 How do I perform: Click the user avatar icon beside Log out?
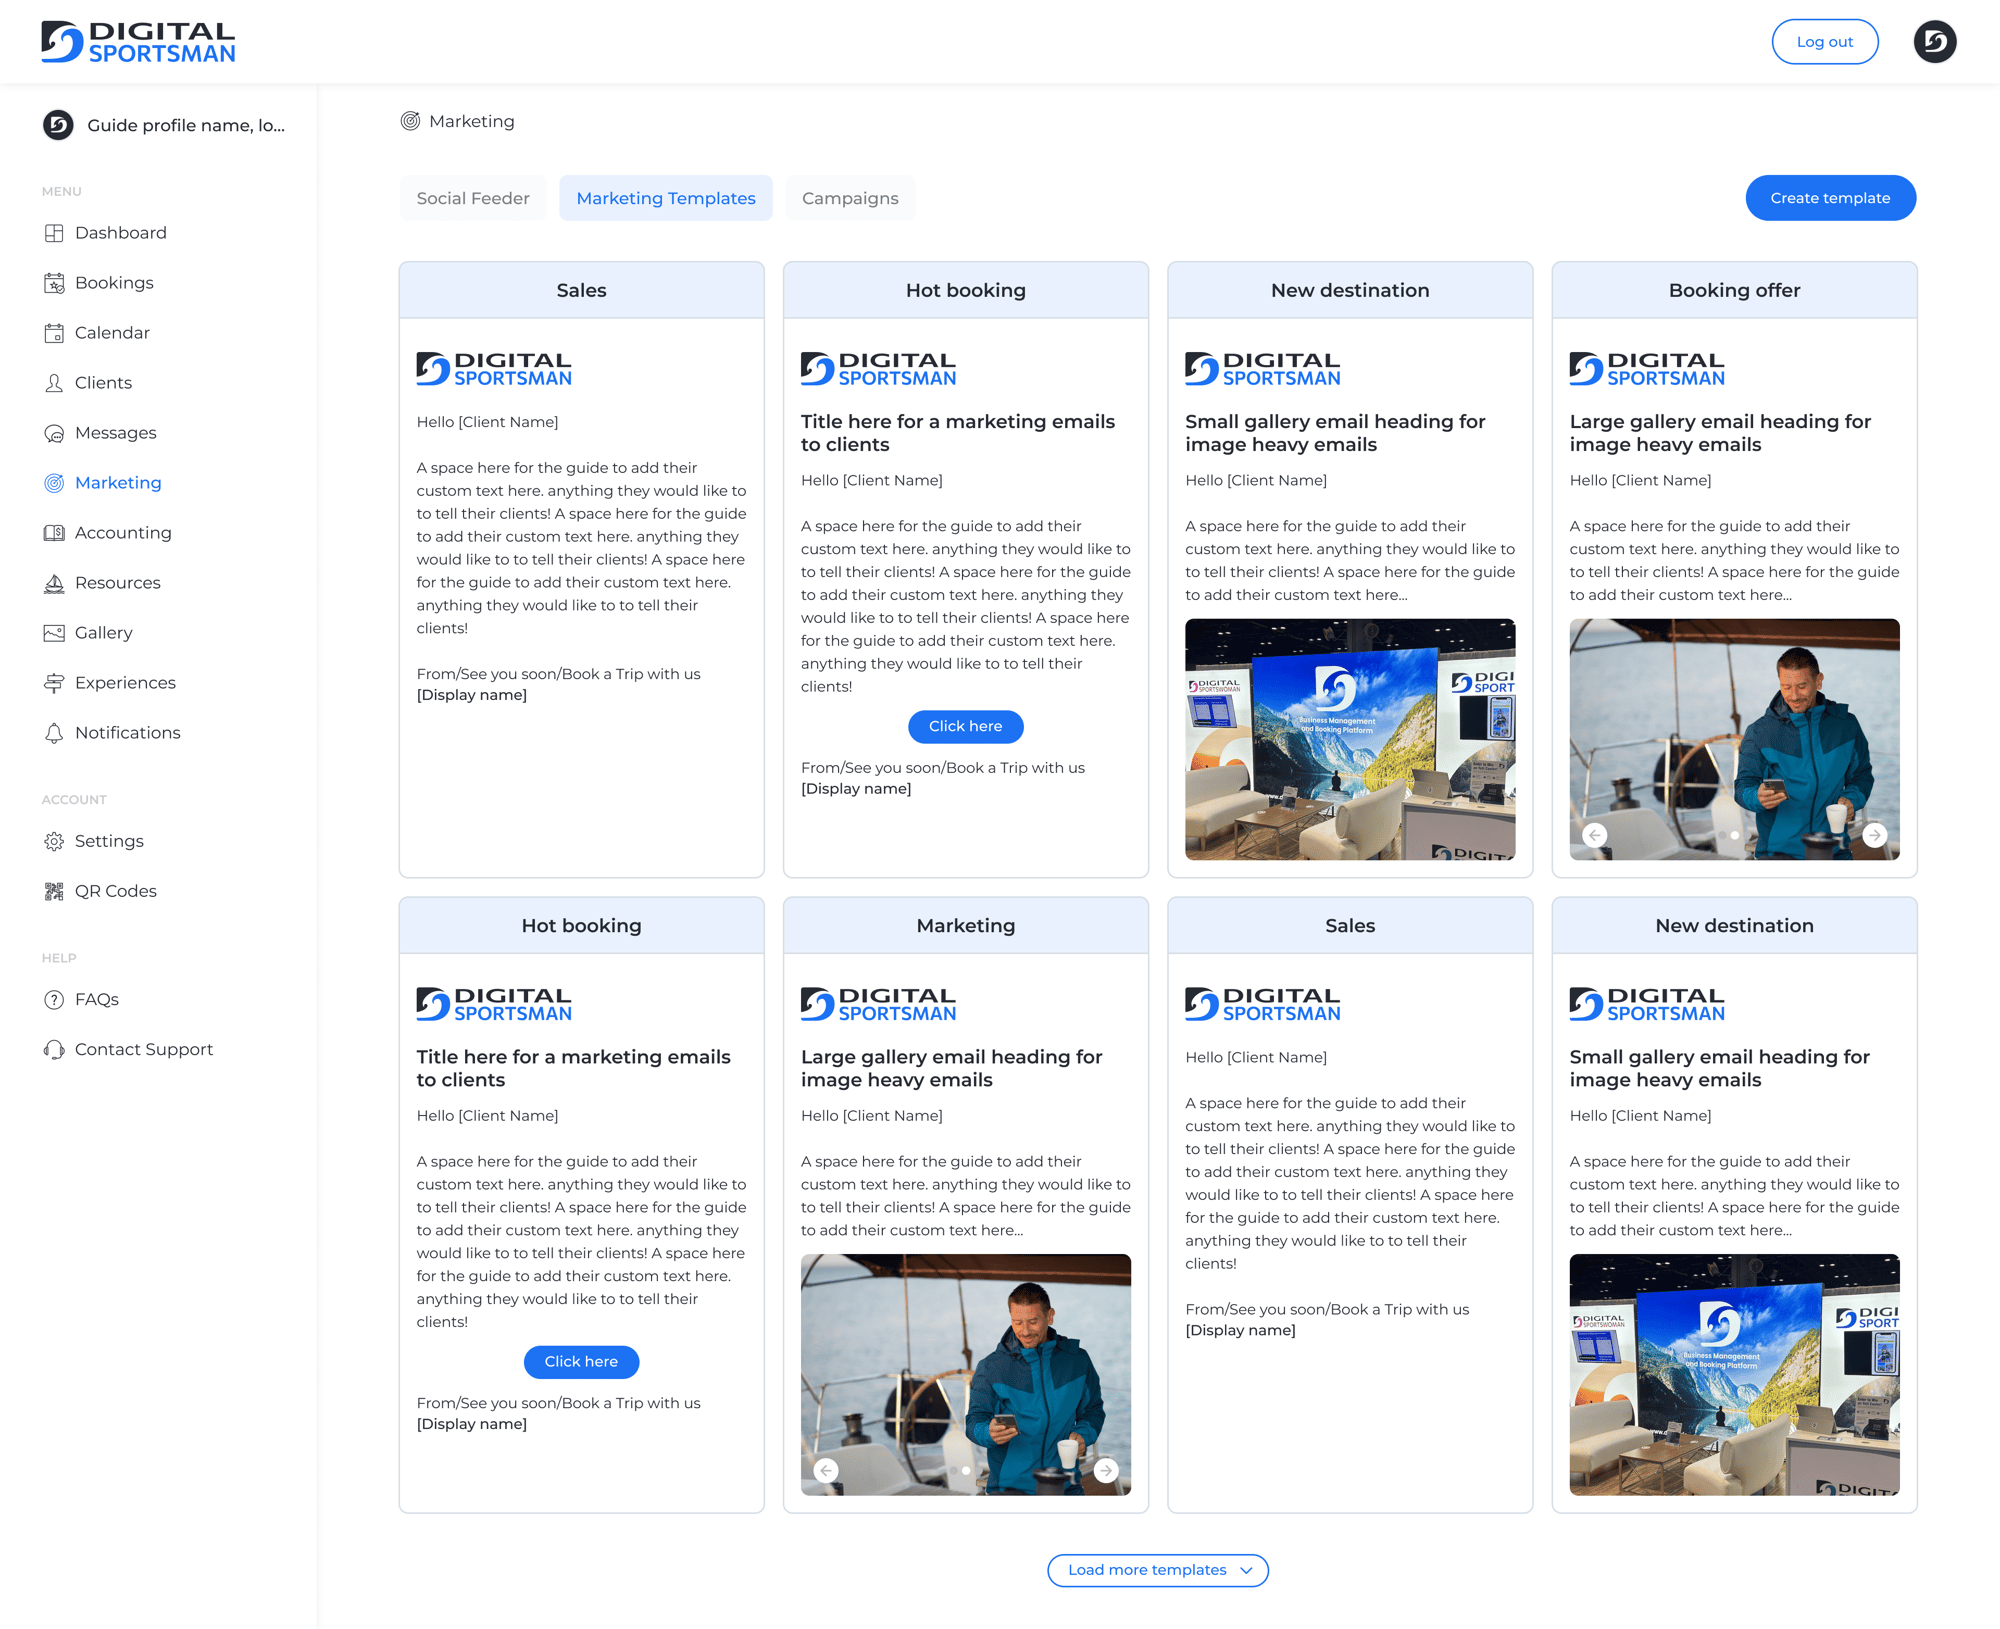[x=1934, y=42]
